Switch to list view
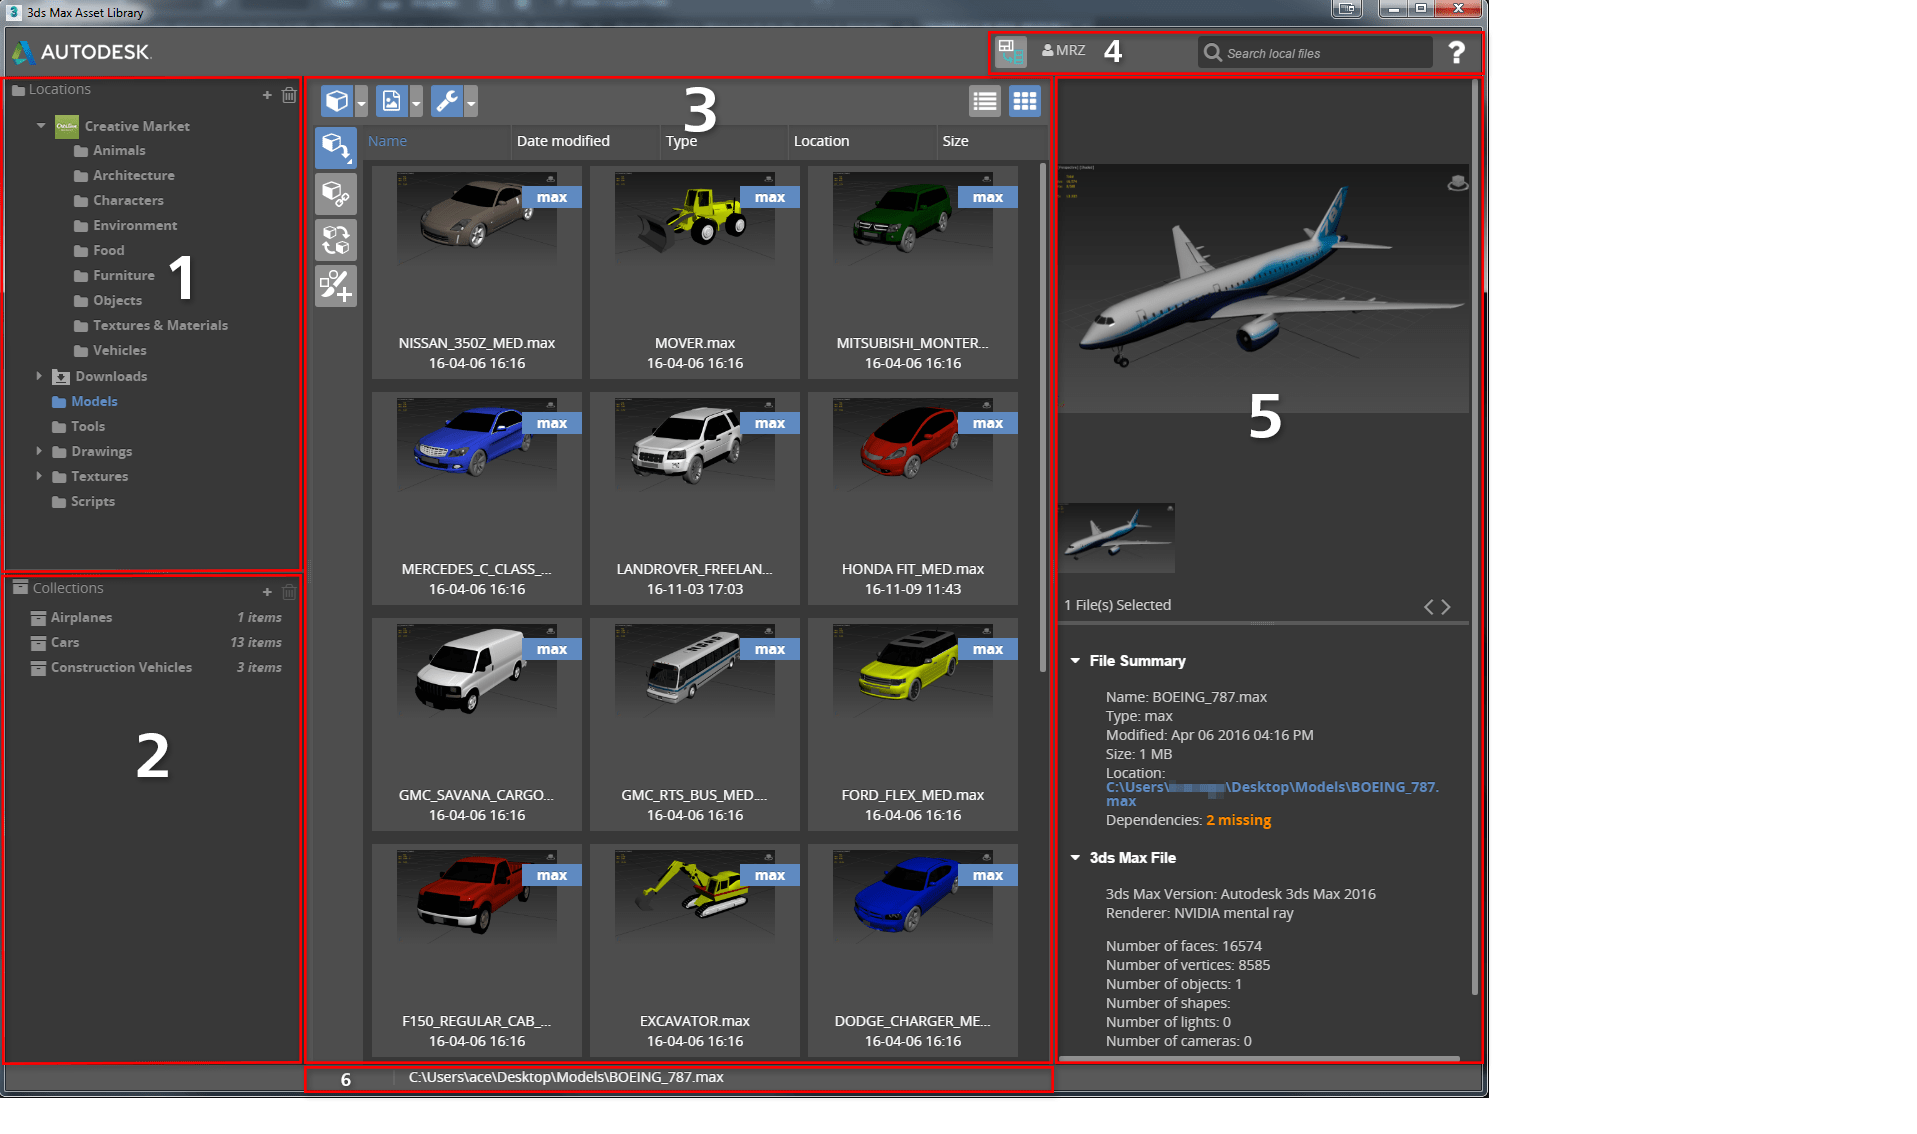The image size is (1917, 1134). click(985, 101)
